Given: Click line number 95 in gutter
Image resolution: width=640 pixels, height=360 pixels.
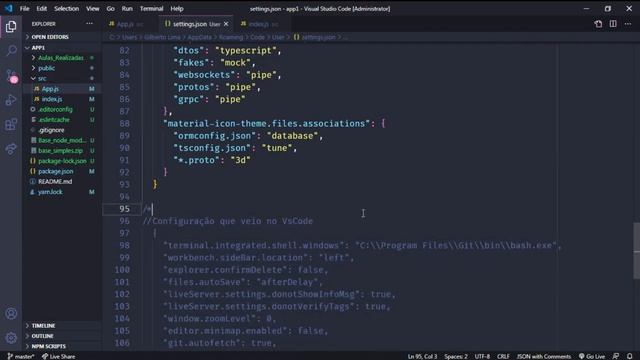Looking at the screenshot, I should tap(124, 209).
